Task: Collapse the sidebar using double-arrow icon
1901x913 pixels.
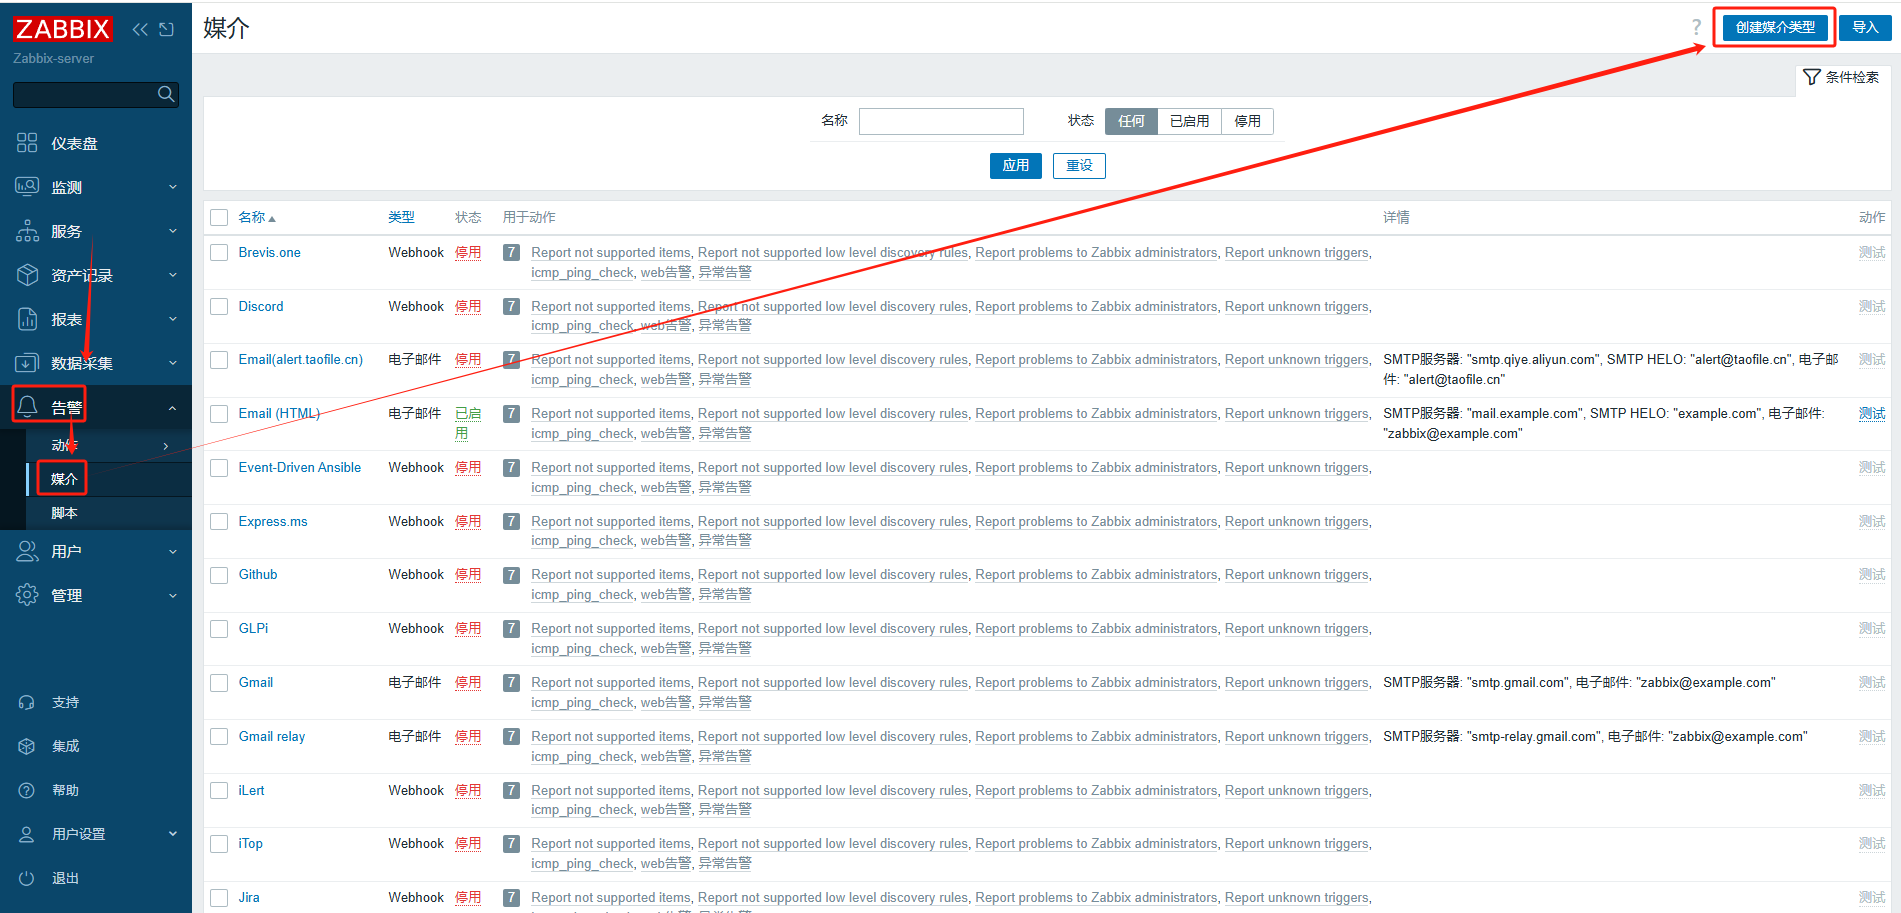Action: click(x=140, y=29)
